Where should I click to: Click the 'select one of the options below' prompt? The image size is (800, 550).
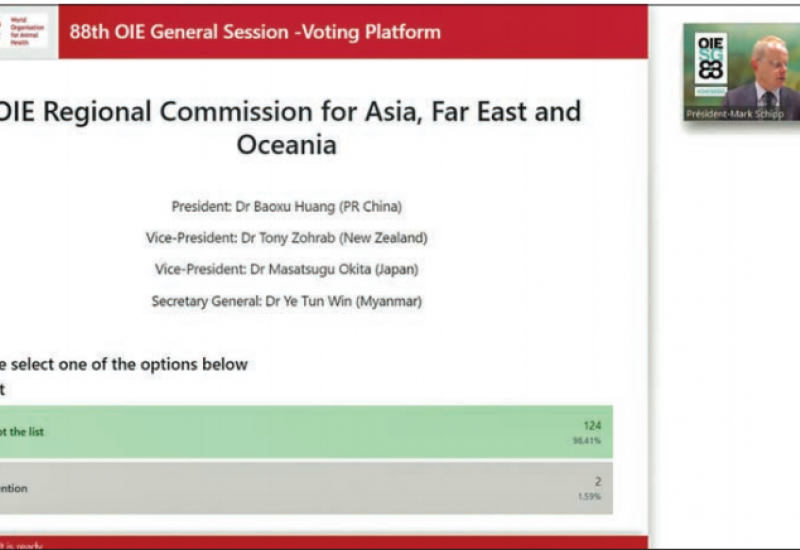[125, 364]
